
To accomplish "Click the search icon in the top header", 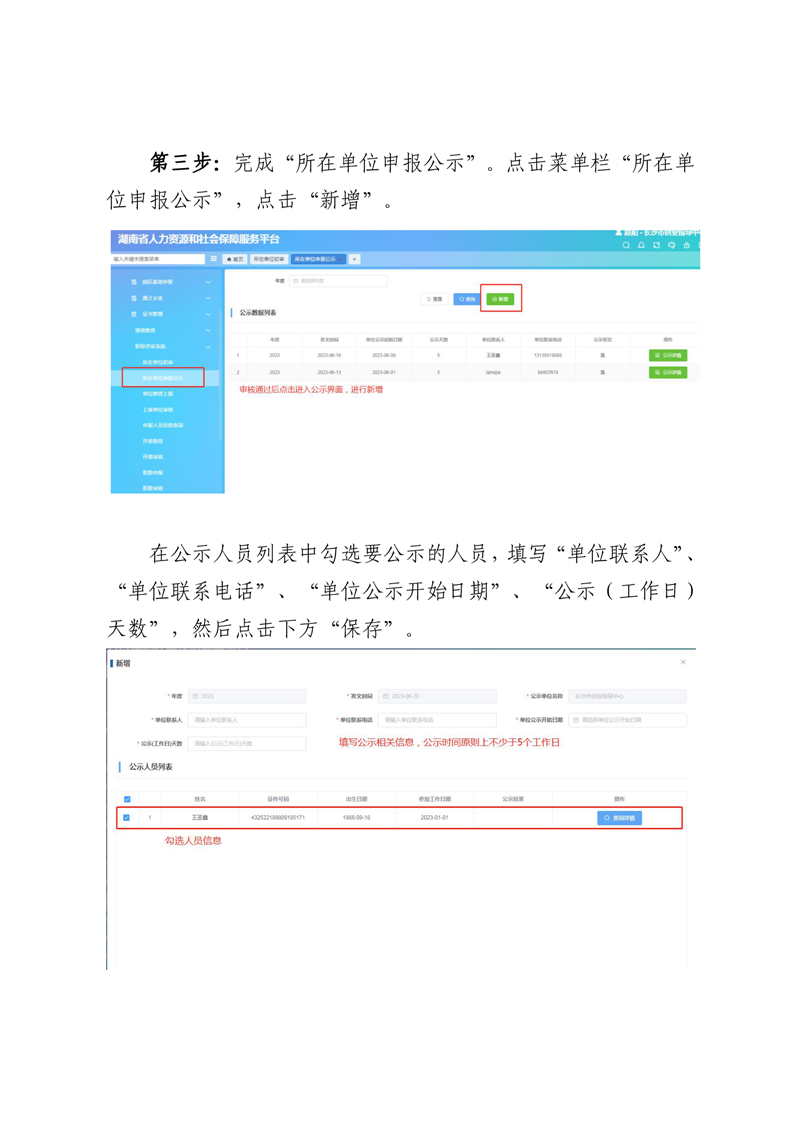I will click(627, 245).
